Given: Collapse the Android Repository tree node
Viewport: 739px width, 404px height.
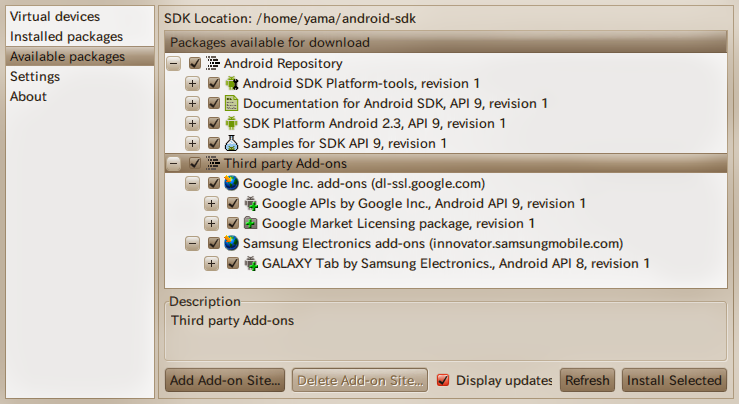Looking at the screenshot, I should (x=174, y=63).
